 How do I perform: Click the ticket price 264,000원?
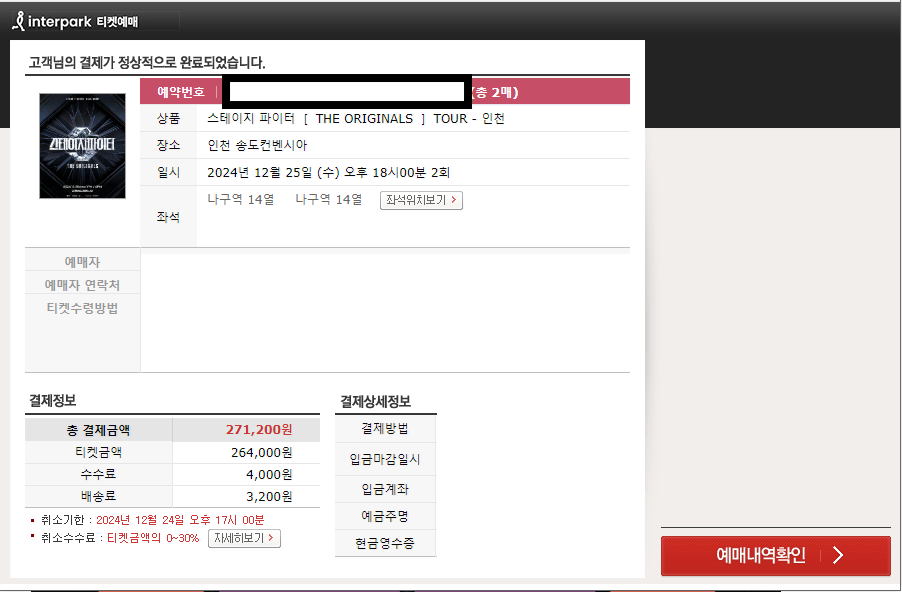262,453
